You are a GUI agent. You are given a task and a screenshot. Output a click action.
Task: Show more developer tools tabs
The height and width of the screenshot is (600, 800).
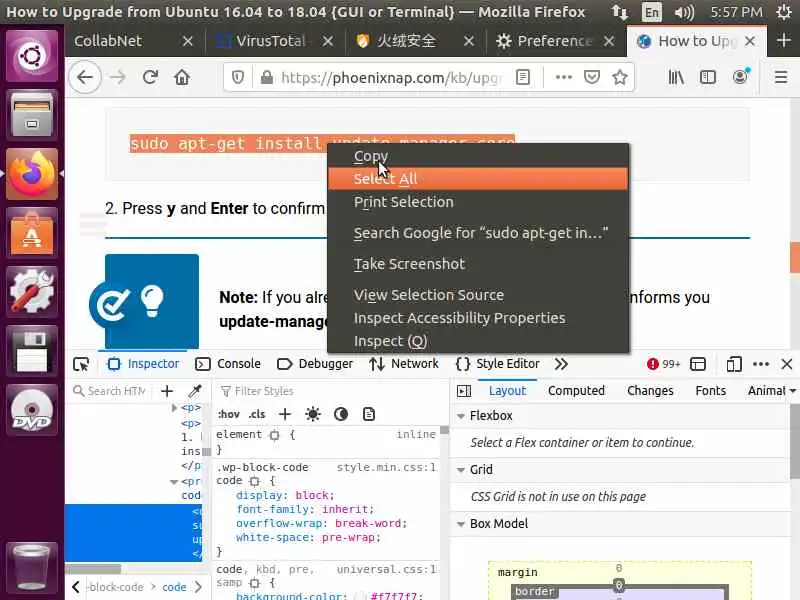tap(561, 364)
